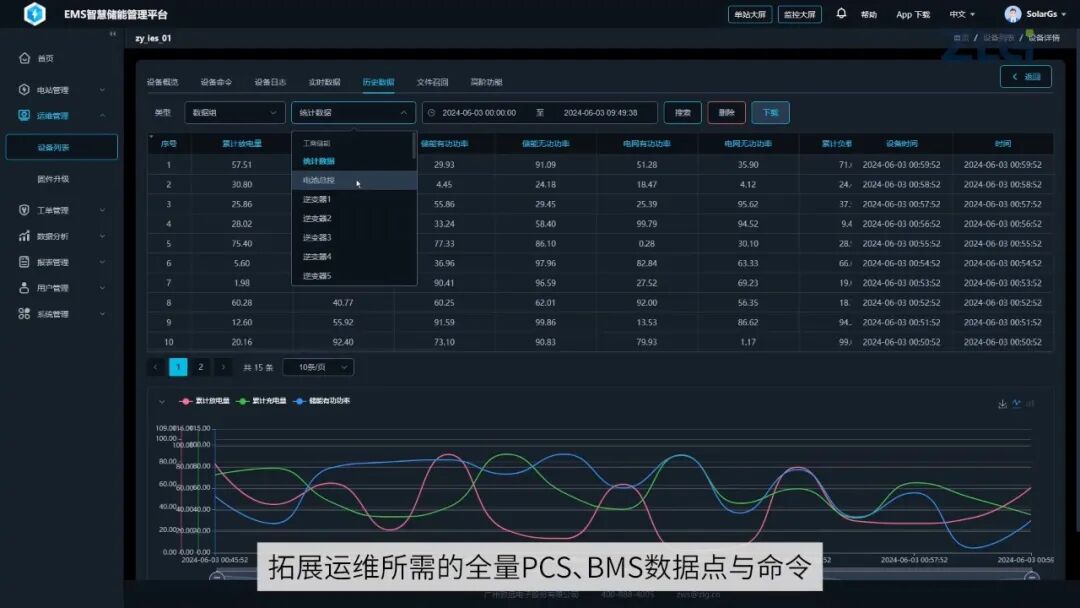The width and height of the screenshot is (1080, 608).
Task: Switch chart to bar view icon
Action: [1030, 404]
